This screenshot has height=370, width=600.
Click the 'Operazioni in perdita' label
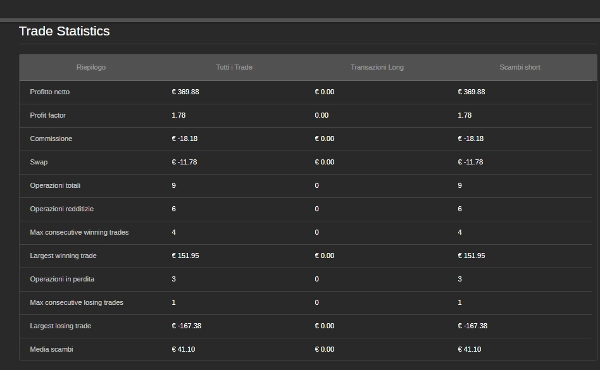tap(62, 279)
